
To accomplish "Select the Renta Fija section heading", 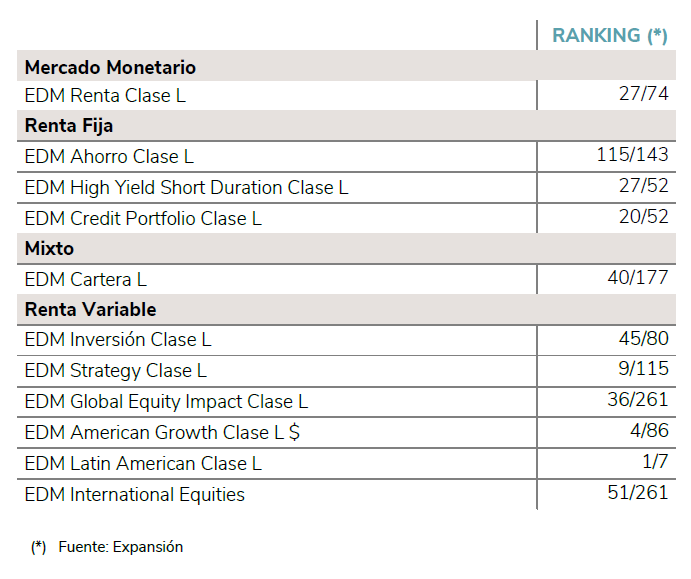I will click(69, 126).
